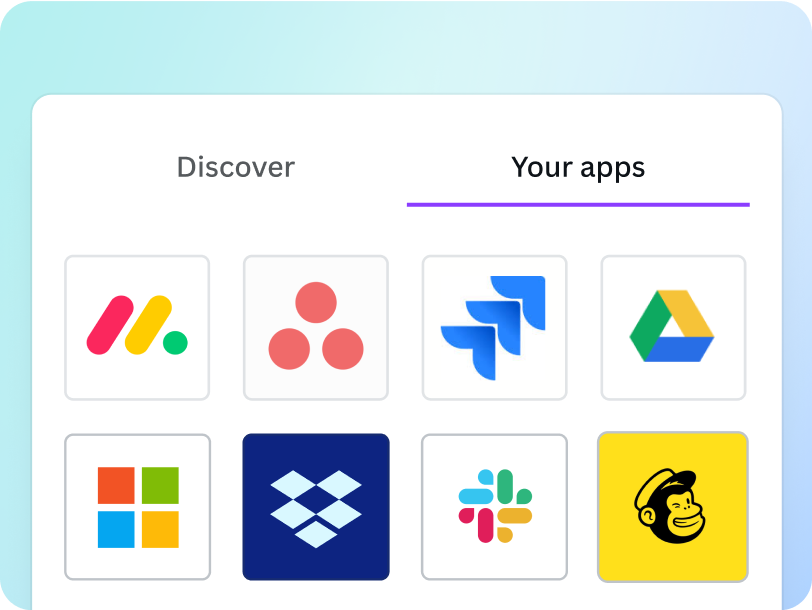The height and width of the screenshot is (610, 812).
Task: Select the Your apps tab
Action: [578, 168]
